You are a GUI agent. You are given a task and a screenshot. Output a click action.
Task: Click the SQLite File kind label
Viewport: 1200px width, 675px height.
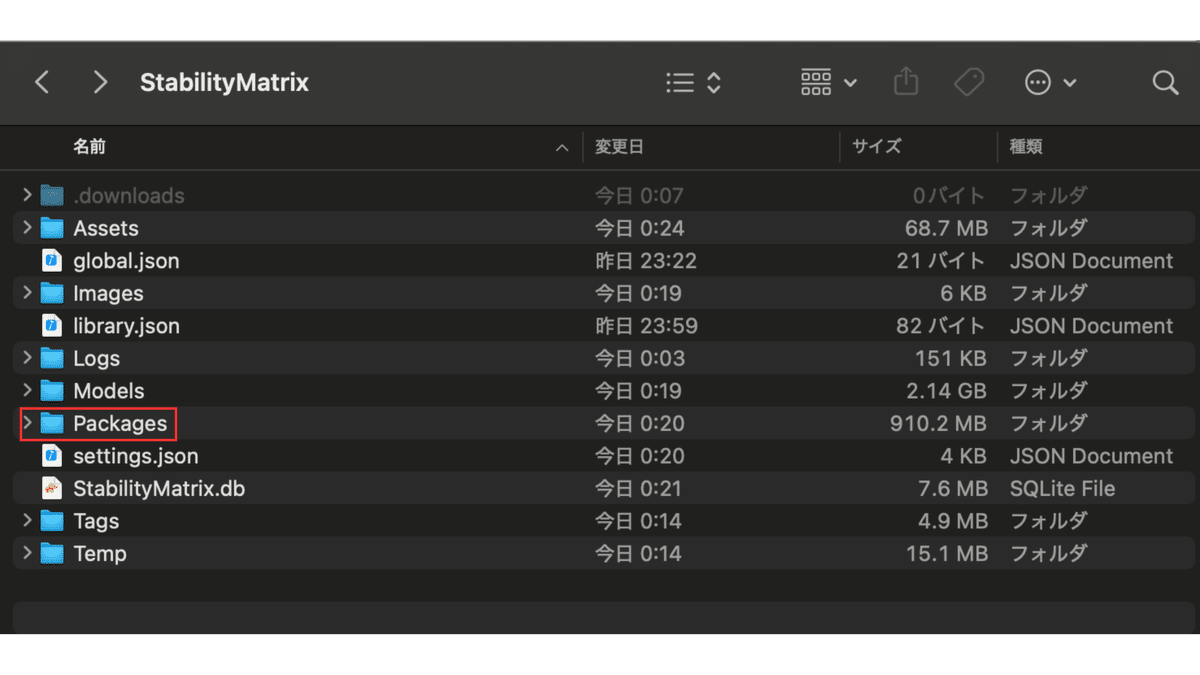pos(1062,489)
